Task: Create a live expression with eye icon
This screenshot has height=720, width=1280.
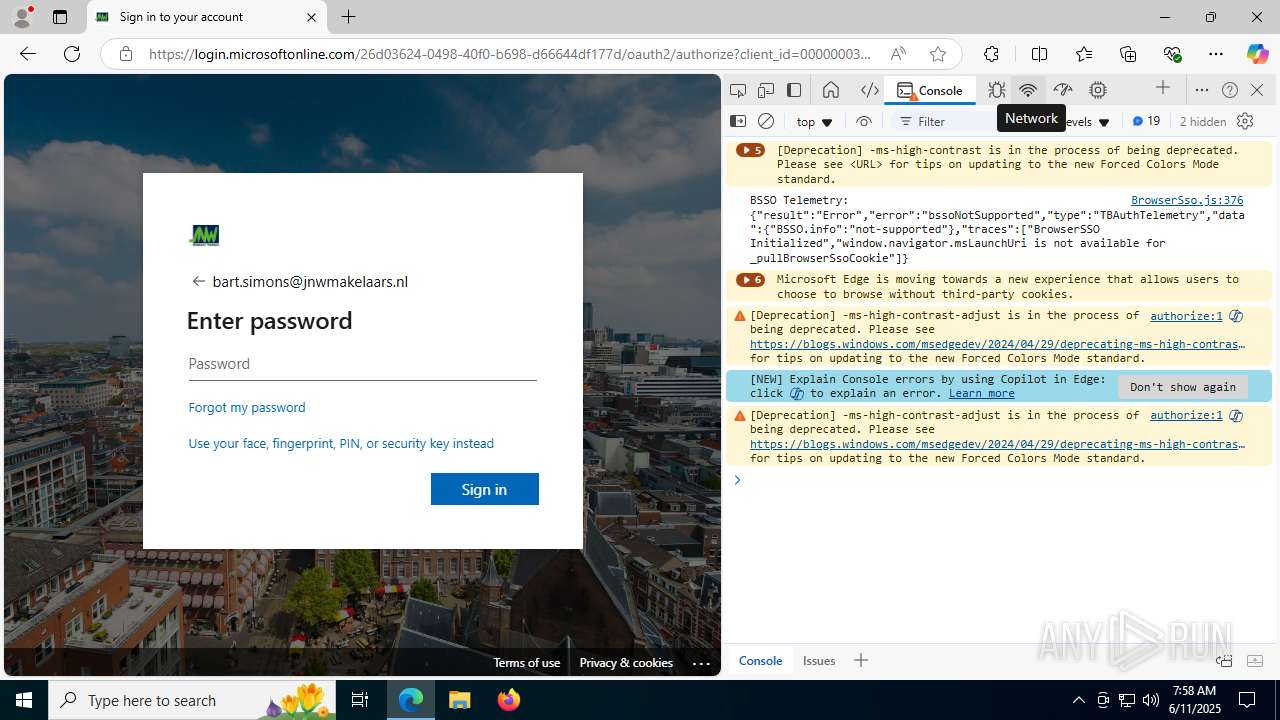Action: point(864,121)
